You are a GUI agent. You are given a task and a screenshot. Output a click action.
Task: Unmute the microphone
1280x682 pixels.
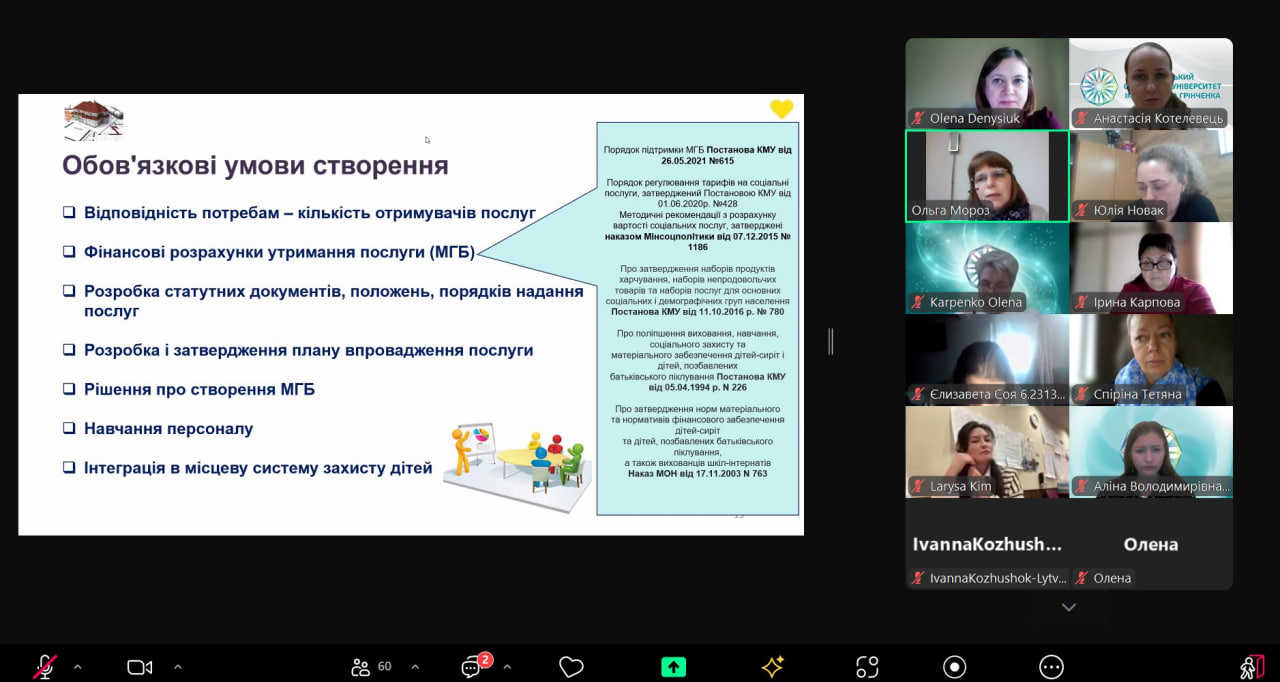point(45,667)
